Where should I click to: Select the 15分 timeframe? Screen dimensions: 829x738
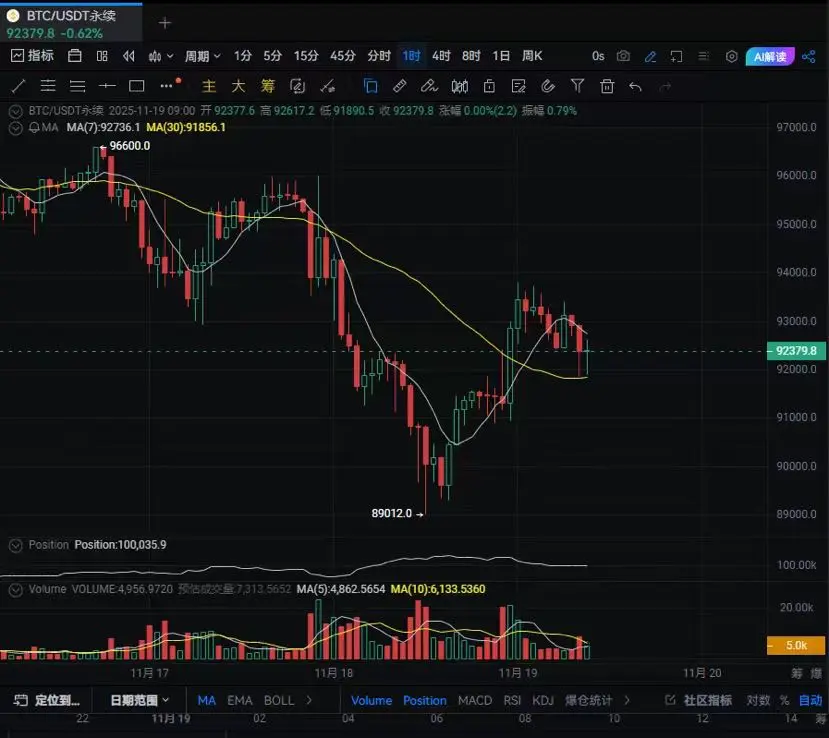click(306, 56)
